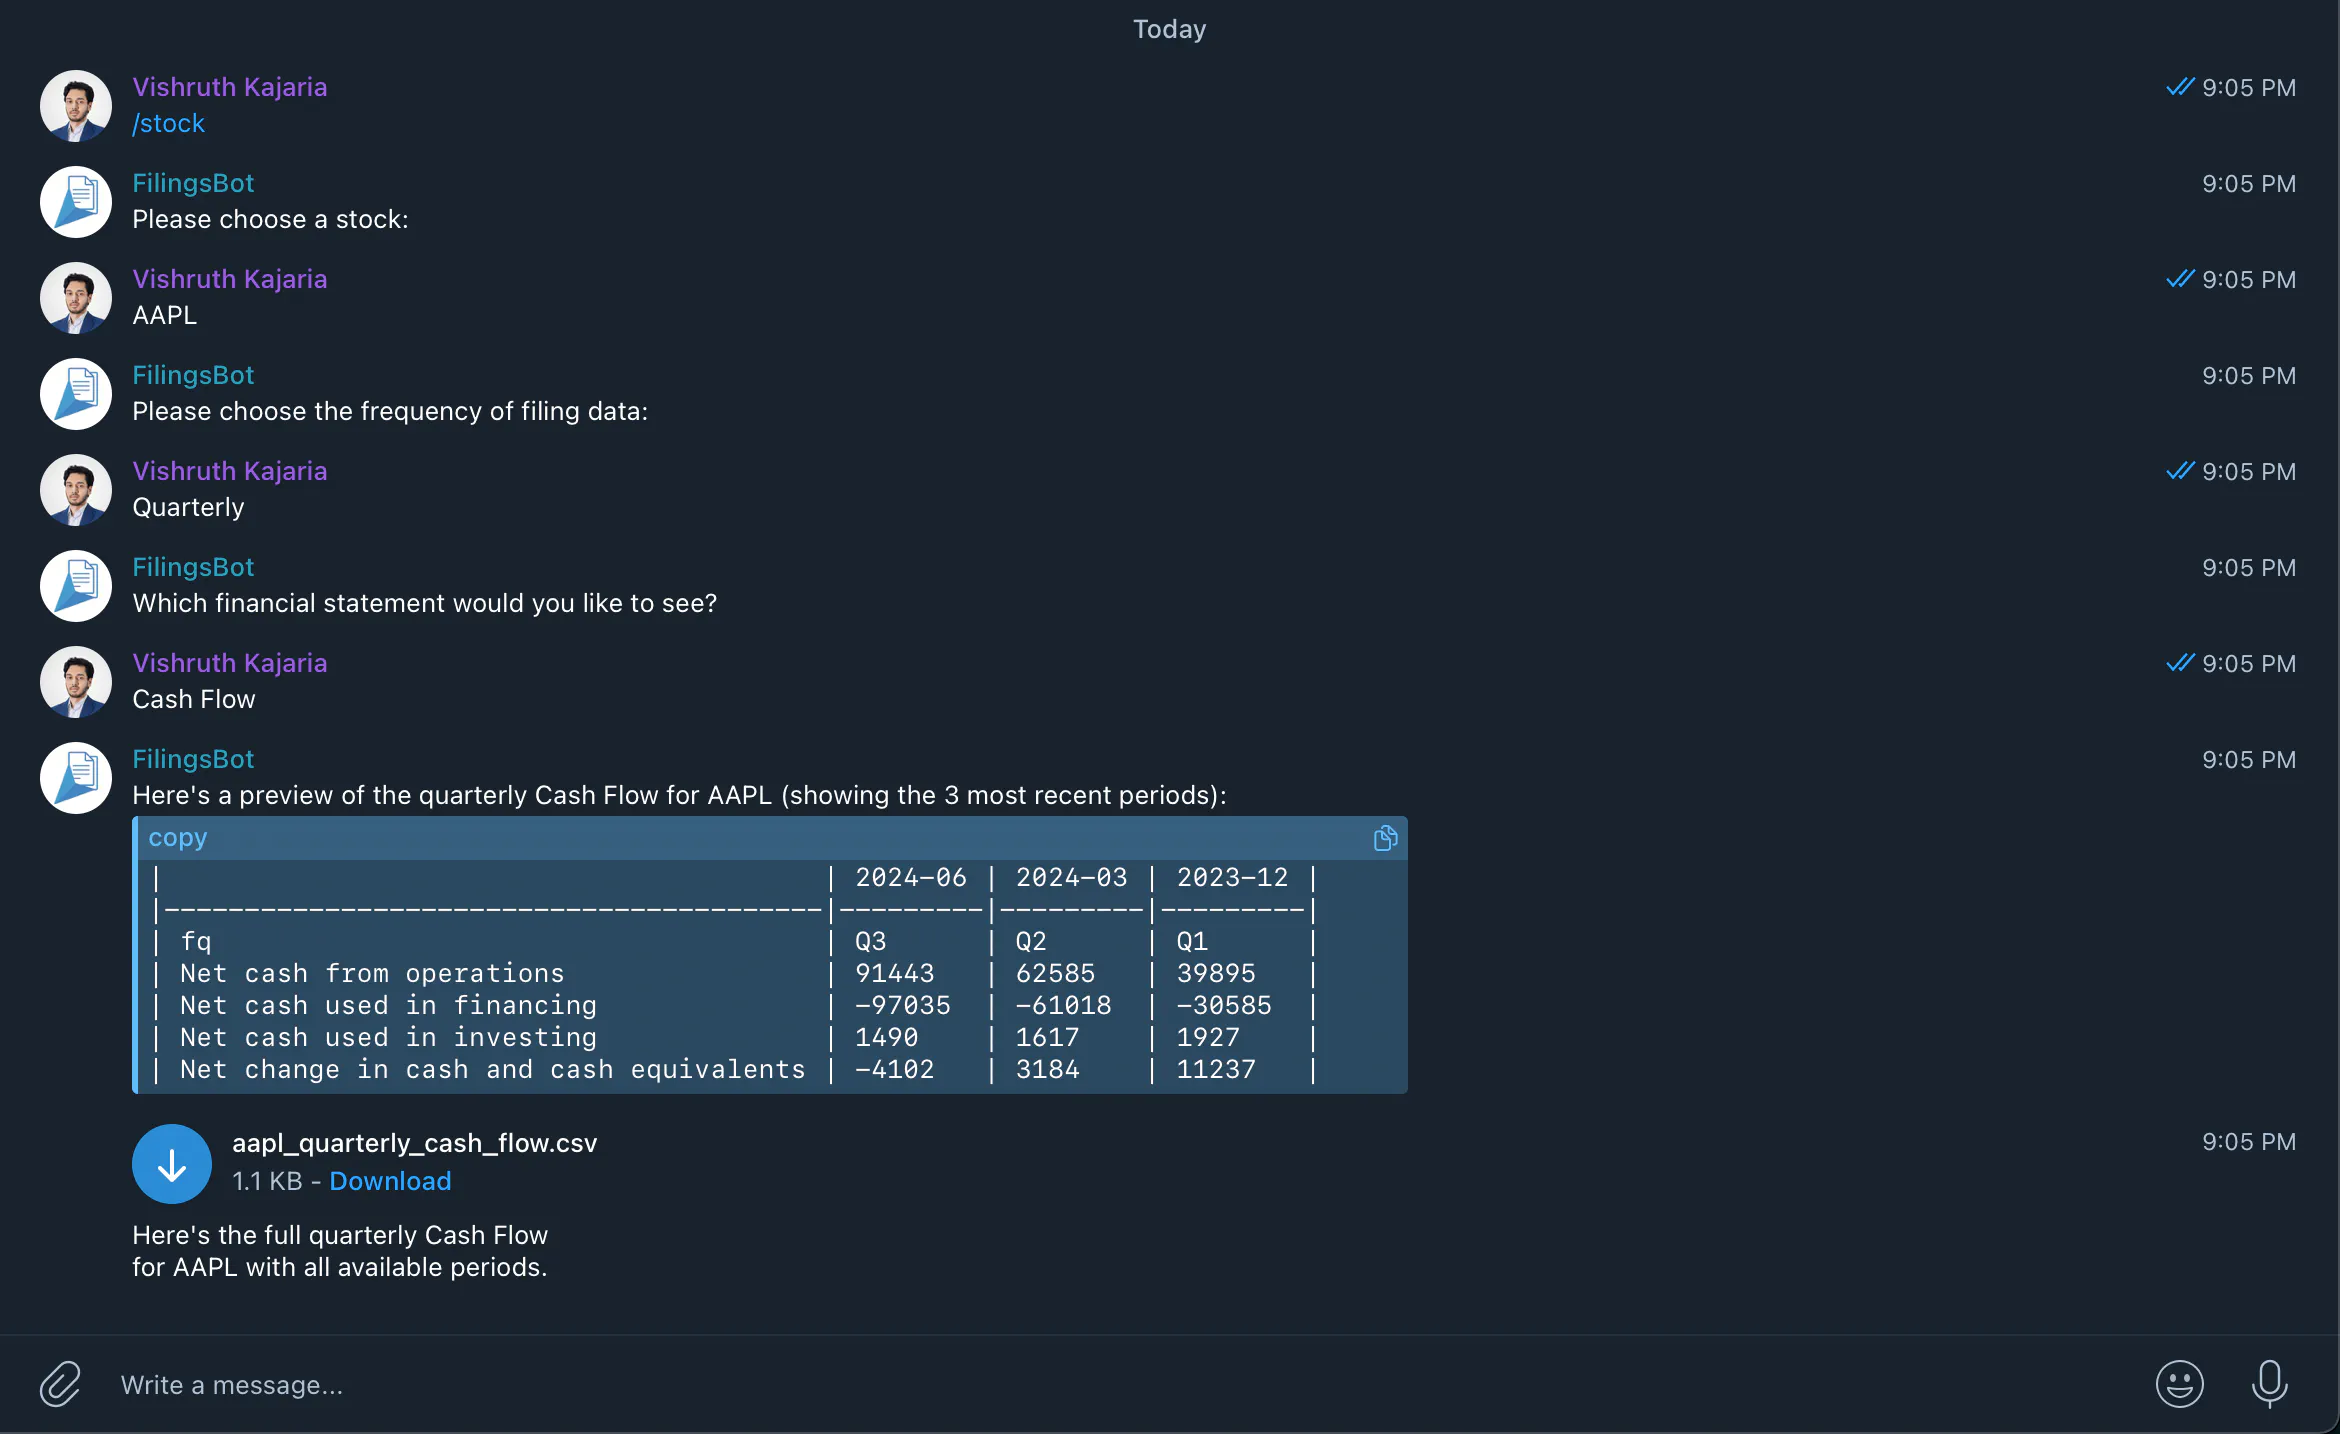Click the aapl_quarterly_cash_flow.csv file name
The height and width of the screenshot is (1434, 2340).
tap(414, 1143)
